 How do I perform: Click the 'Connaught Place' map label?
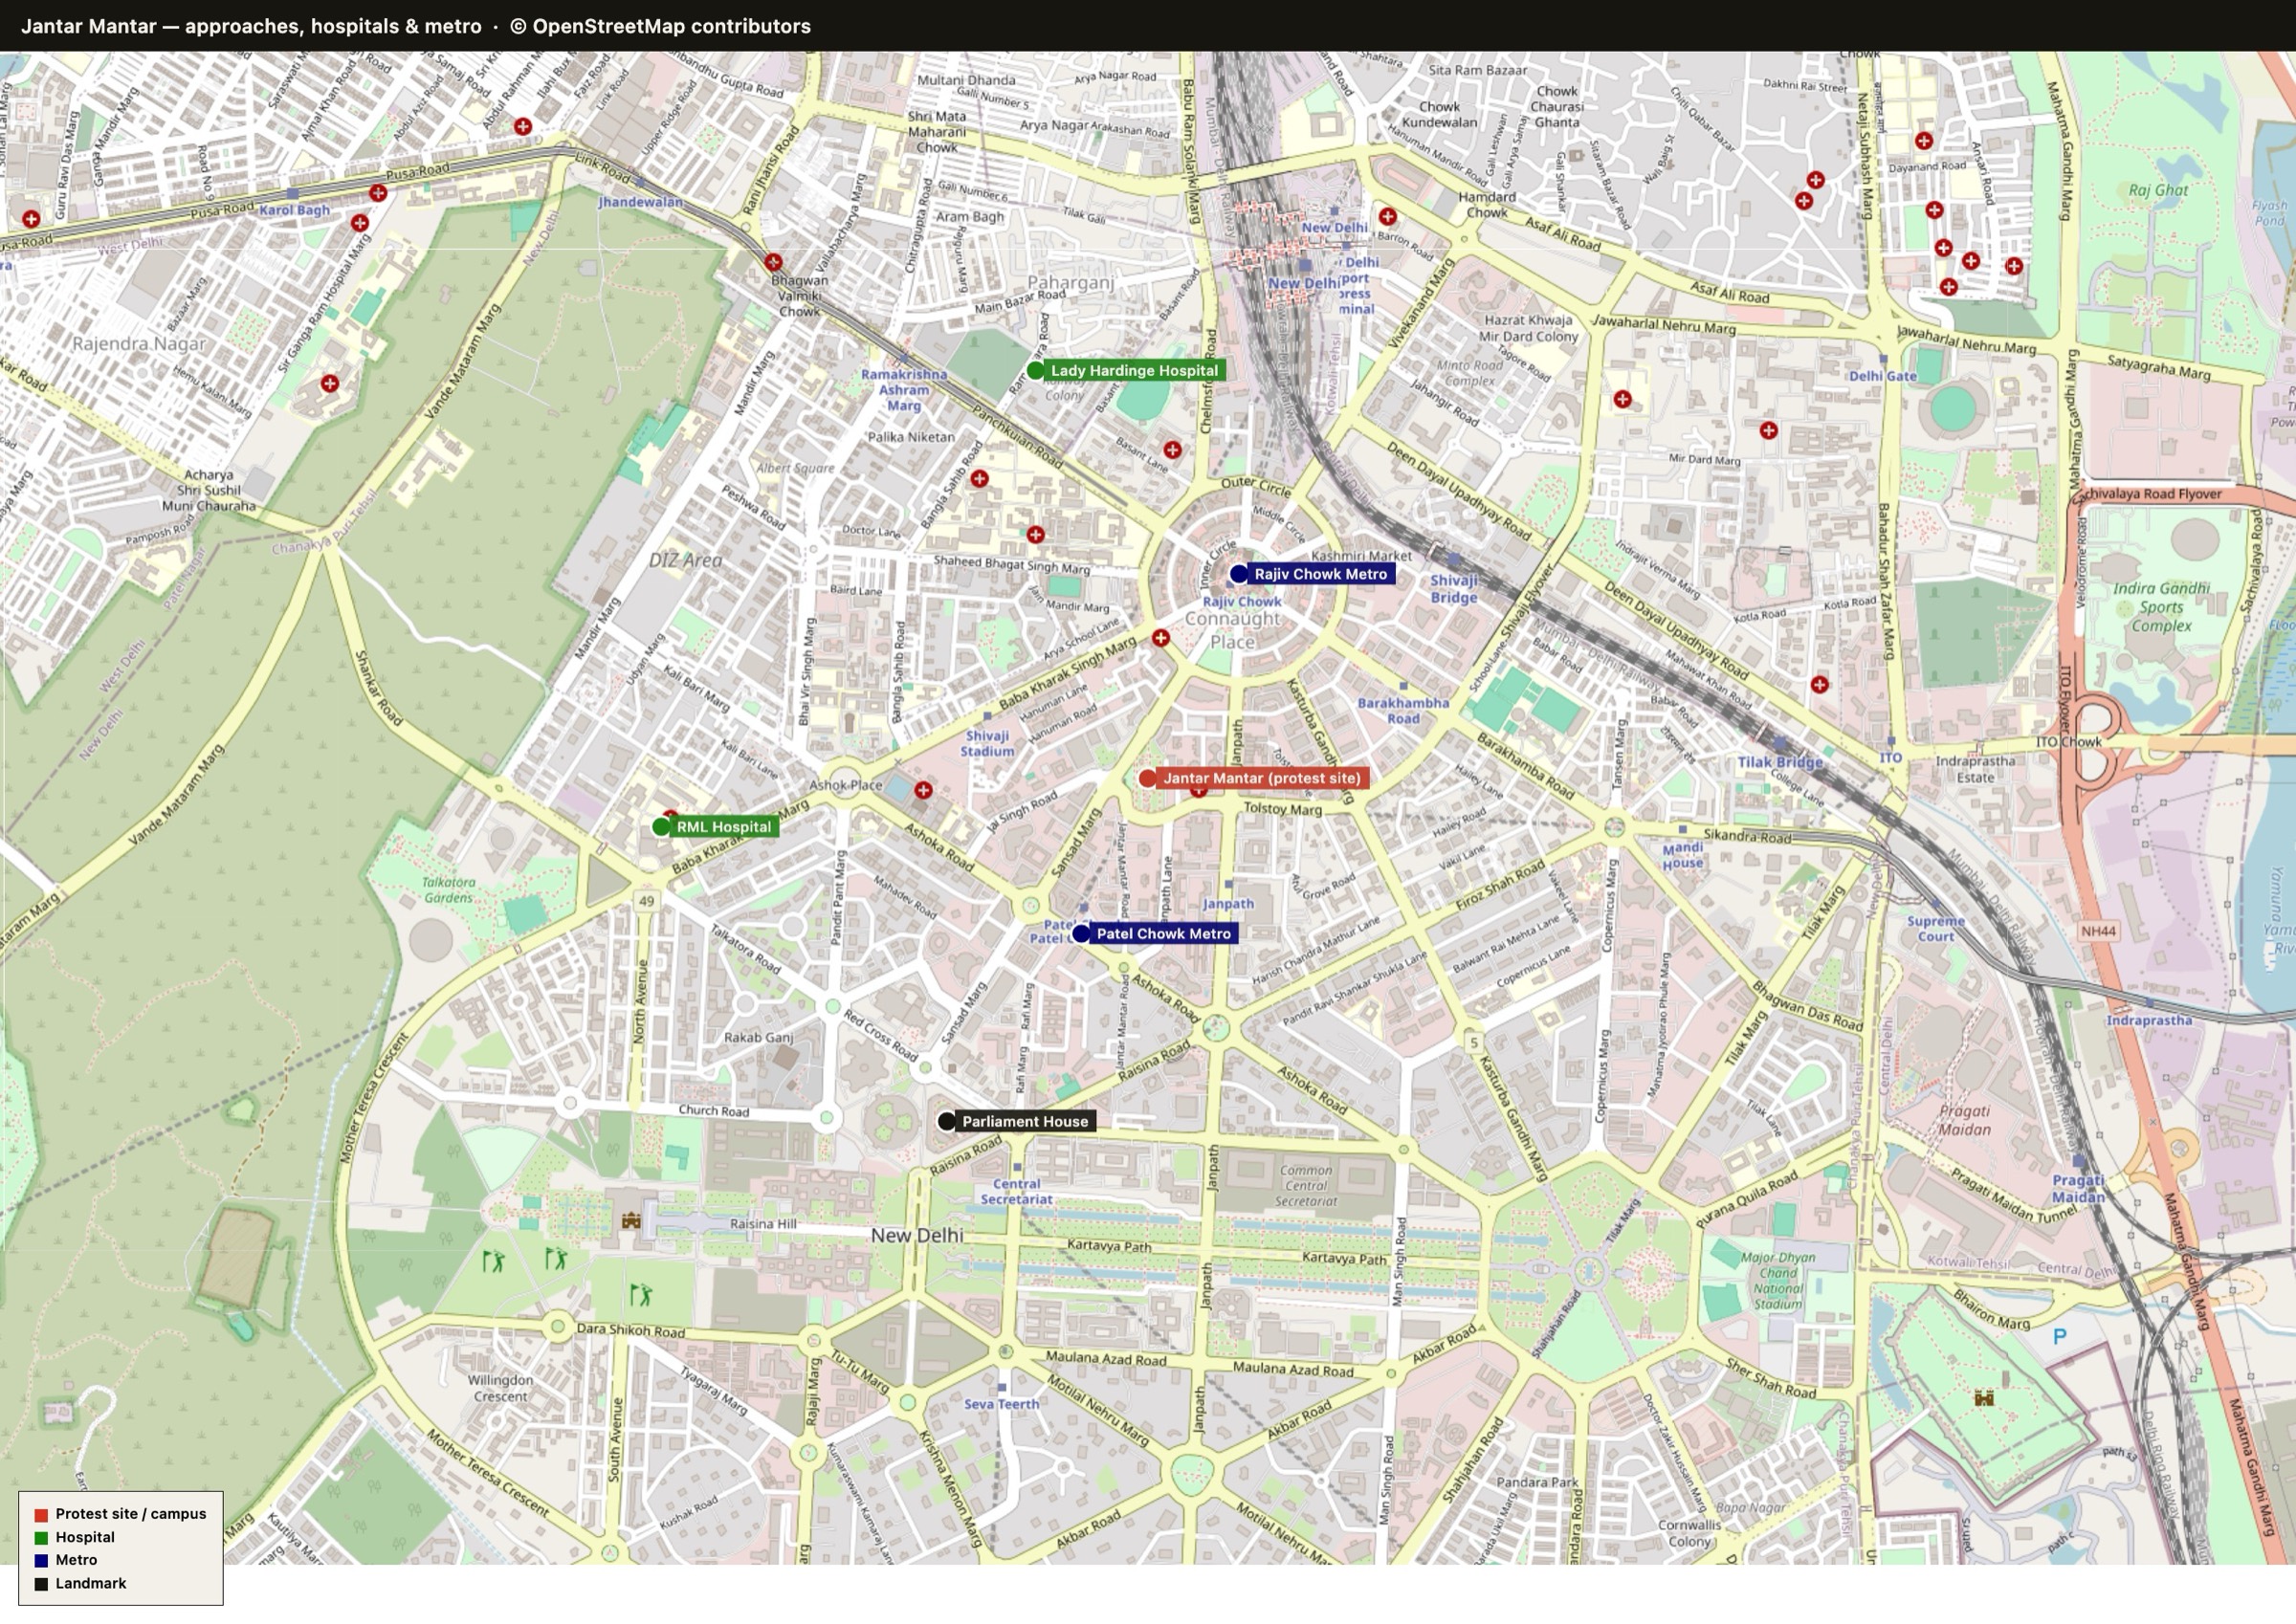[1233, 631]
